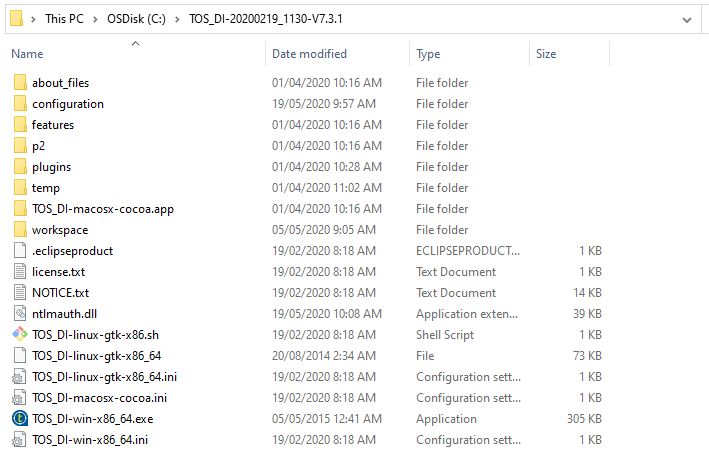Open the address bar history dropdown
The image size is (709, 464).
(x=687, y=19)
